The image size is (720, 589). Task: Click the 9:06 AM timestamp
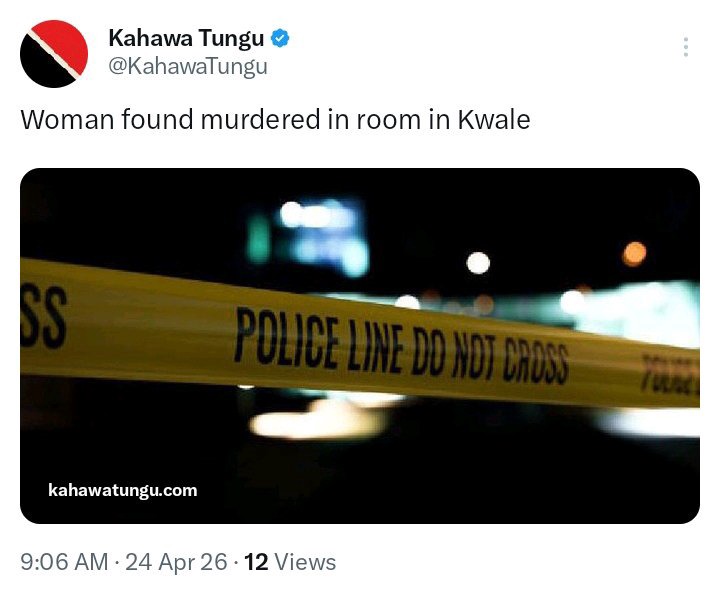(x=64, y=562)
